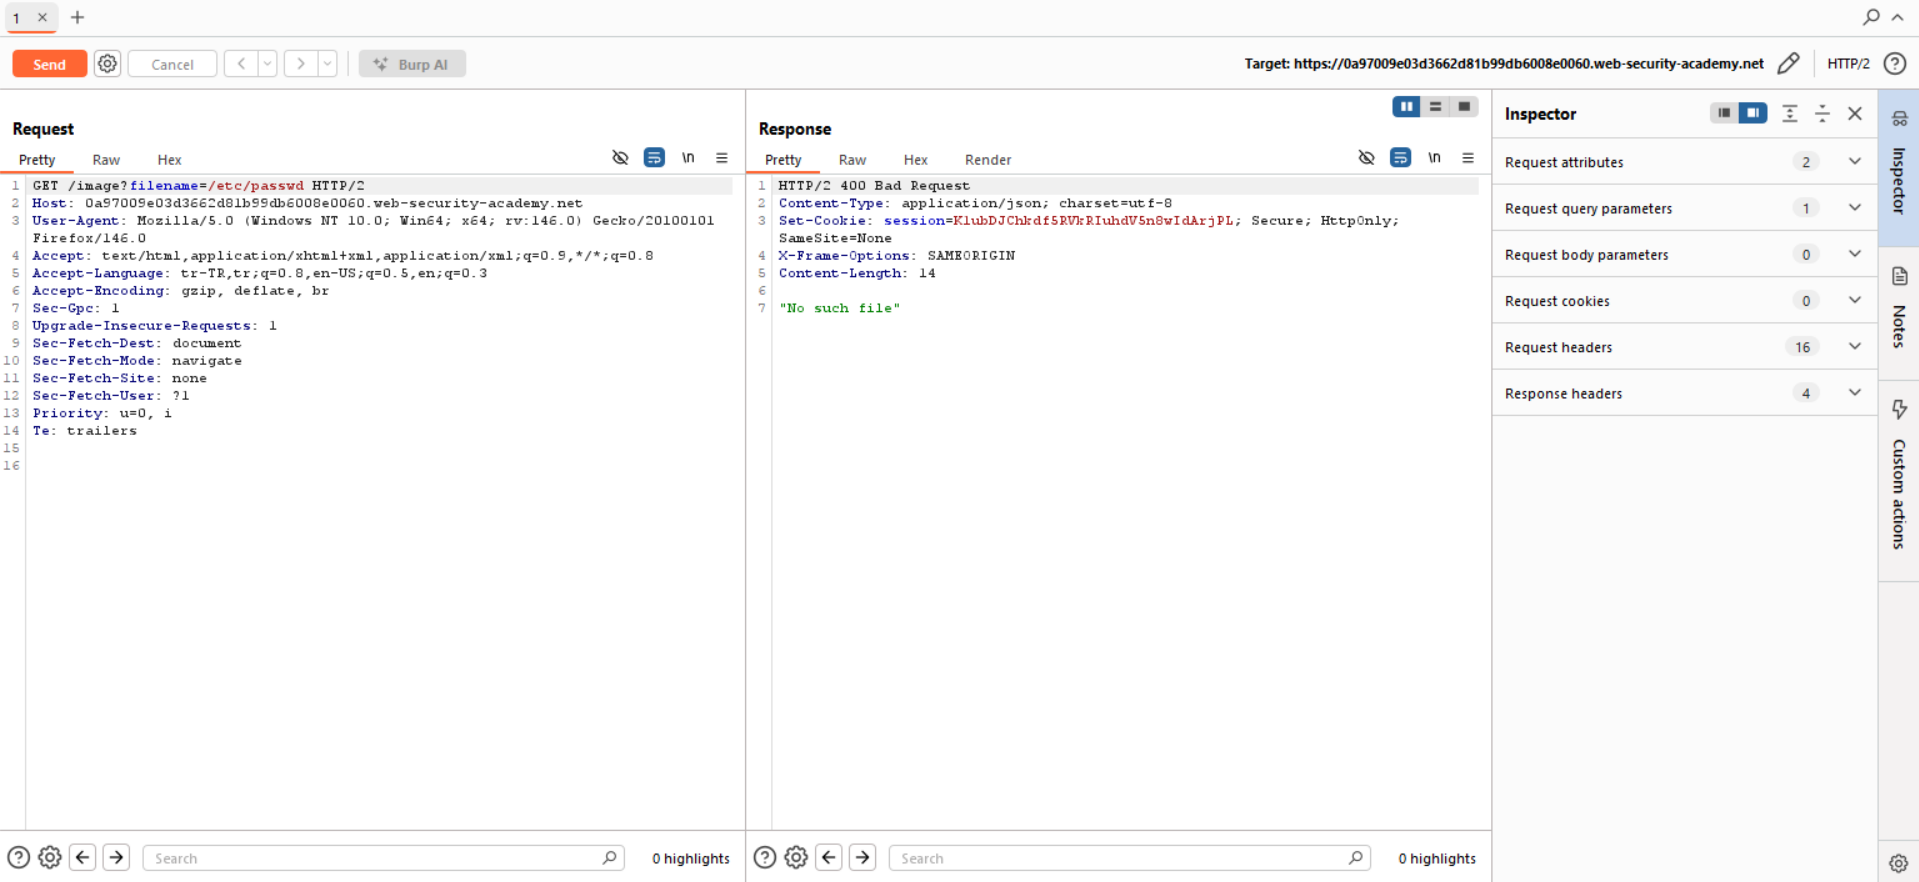Open the Burp AI button
Viewport: 1919px width, 882px height.
pos(412,64)
